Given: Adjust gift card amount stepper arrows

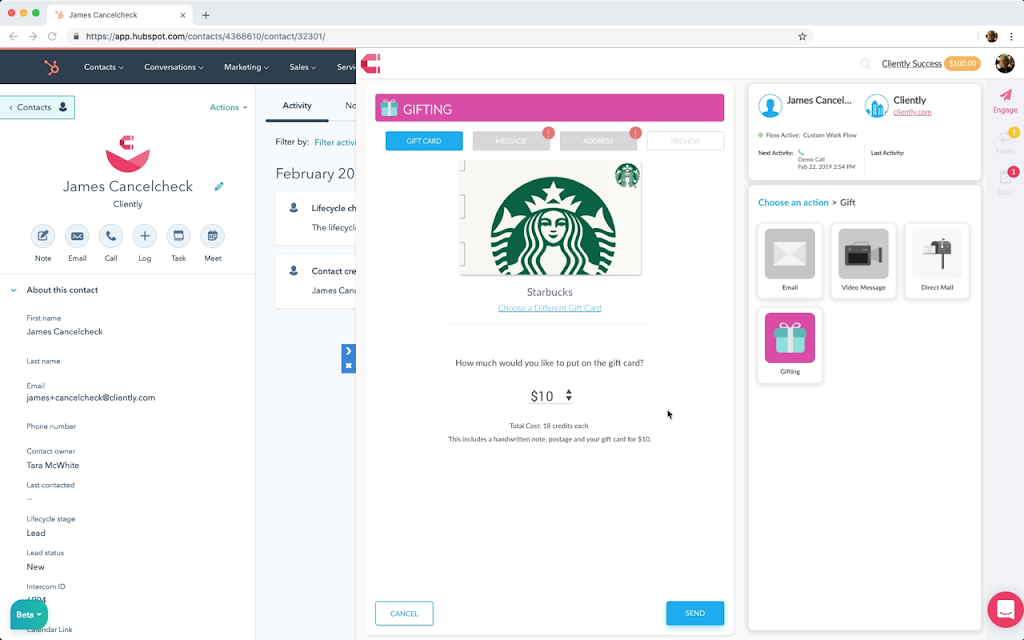Looking at the screenshot, I should (x=569, y=395).
